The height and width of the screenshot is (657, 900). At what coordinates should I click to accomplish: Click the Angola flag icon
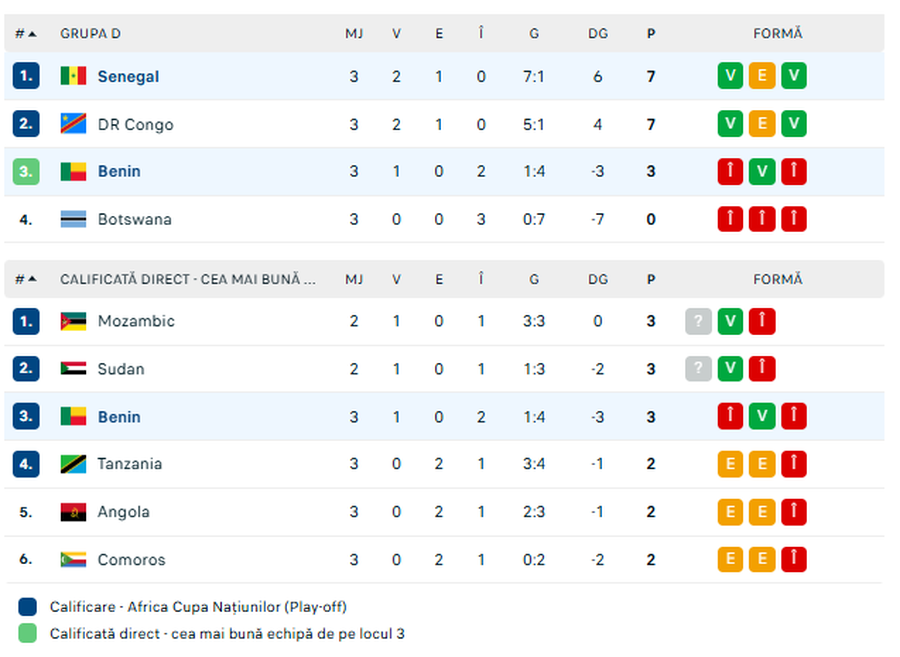[x=73, y=512]
